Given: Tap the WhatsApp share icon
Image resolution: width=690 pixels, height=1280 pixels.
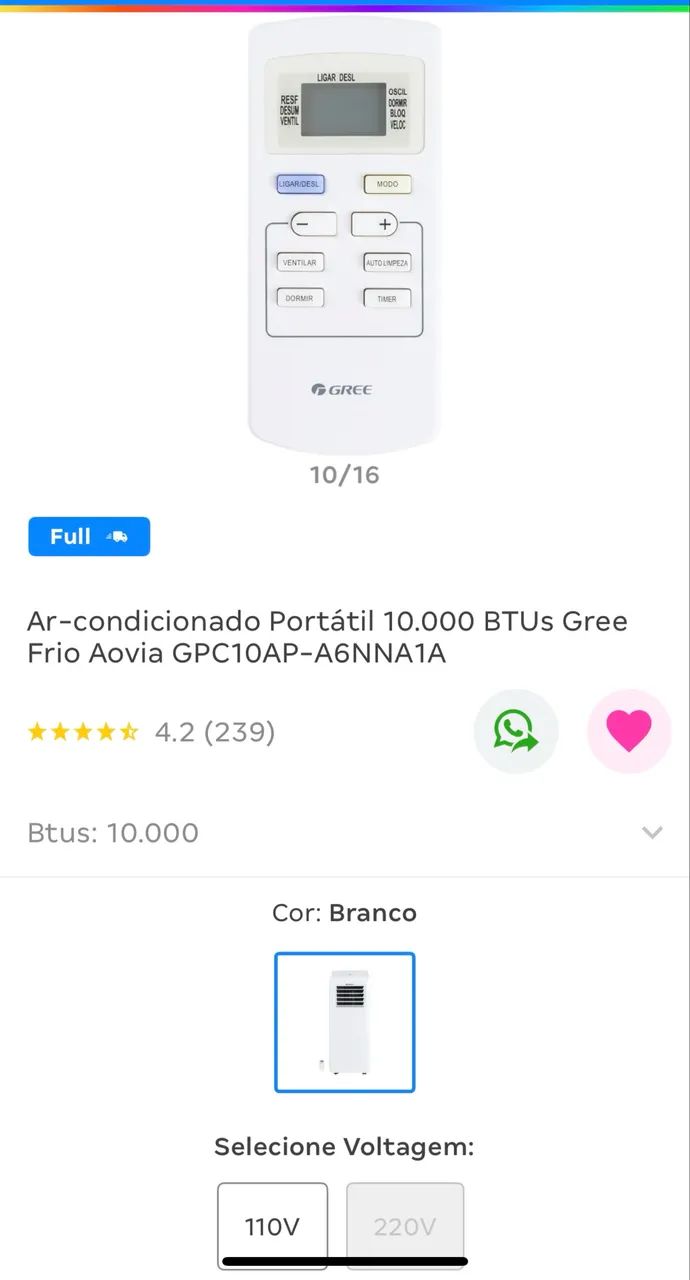Looking at the screenshot, I should [516, 731].
